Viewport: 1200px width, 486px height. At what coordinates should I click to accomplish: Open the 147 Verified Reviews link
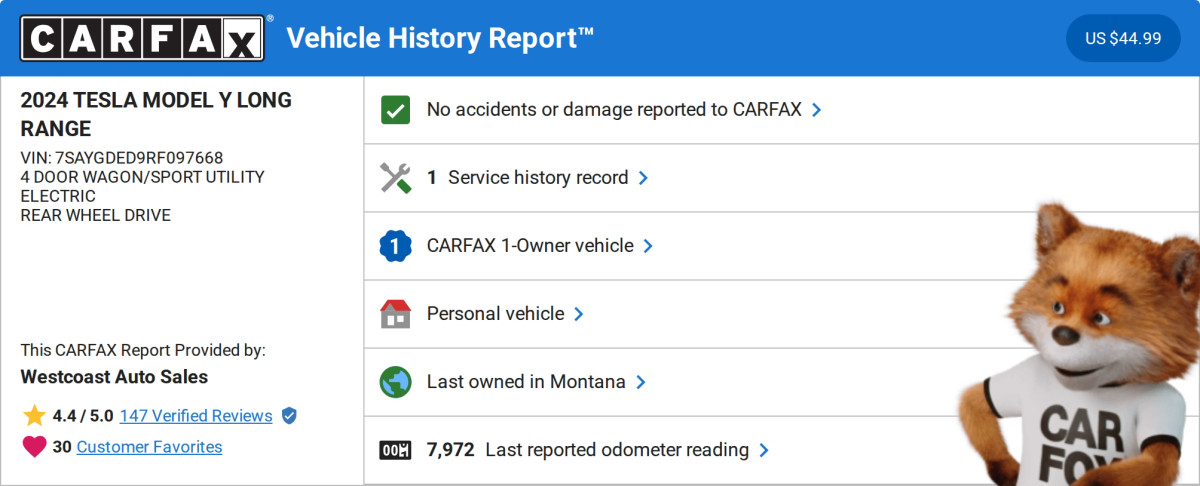pos(196,416)
